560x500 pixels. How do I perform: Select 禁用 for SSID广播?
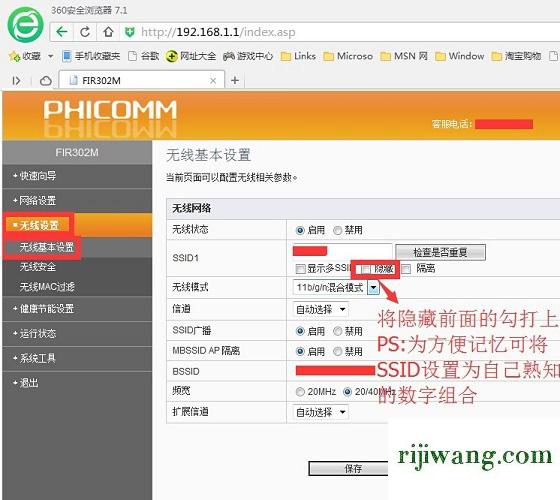(337, 331)
